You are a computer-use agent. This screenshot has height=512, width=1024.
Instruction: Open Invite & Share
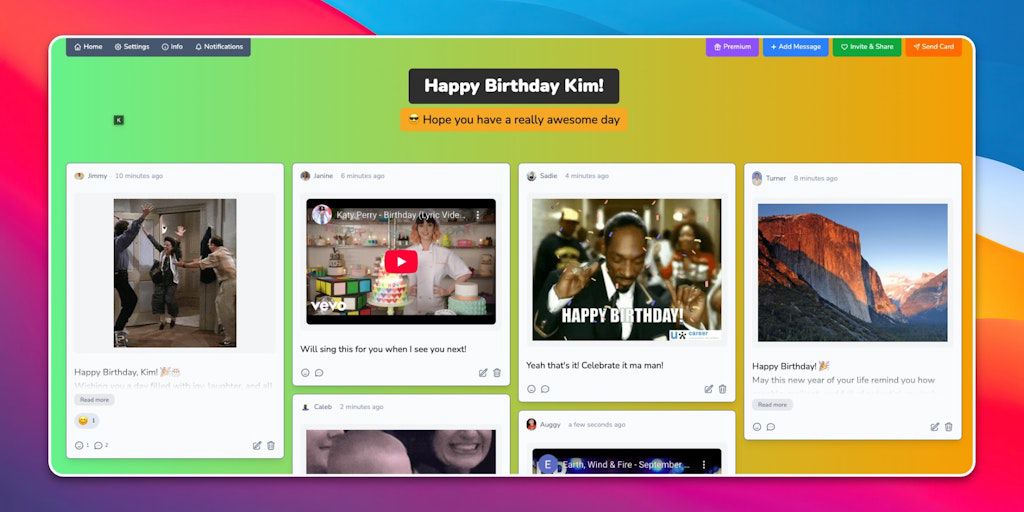[867, 47]
